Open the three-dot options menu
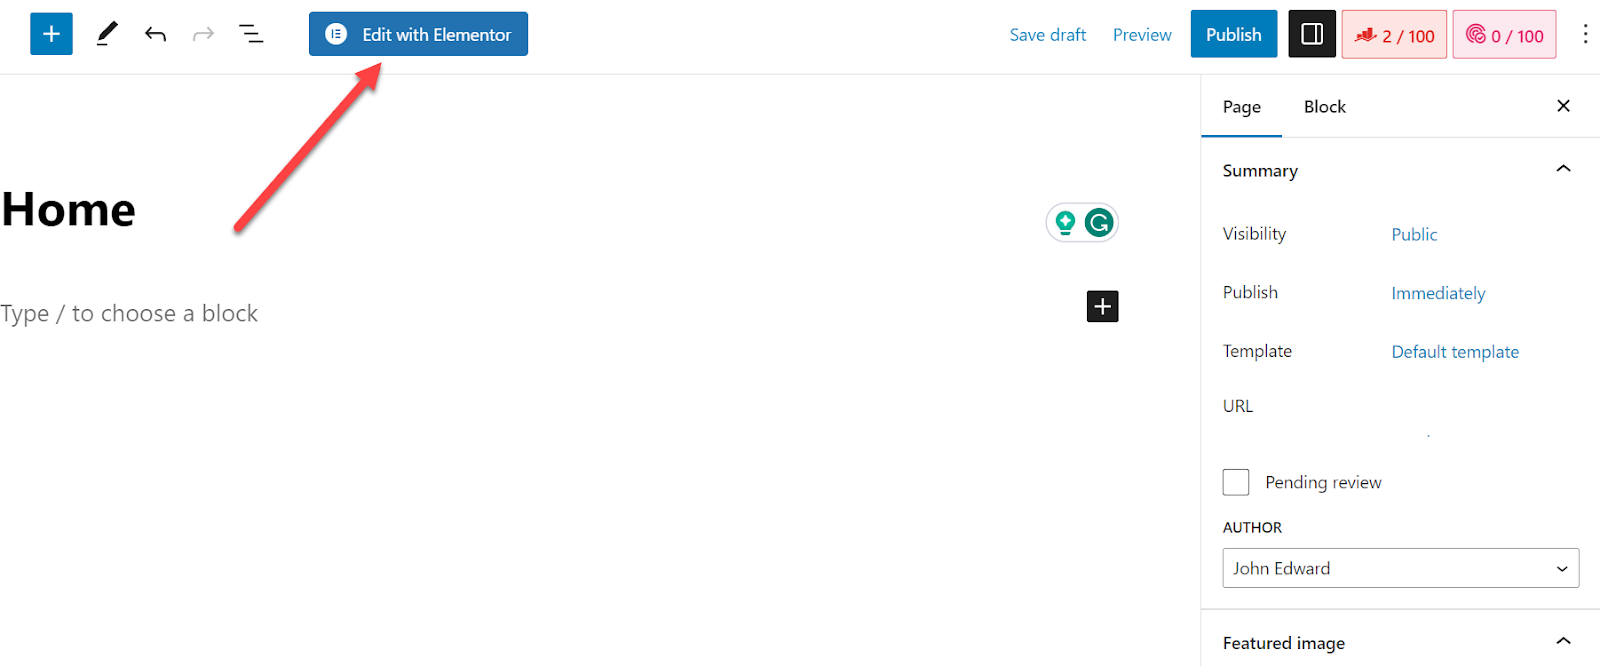The width and height of the screenshot is (1600, 666). pyautogui.click(x=1585, y=34)
